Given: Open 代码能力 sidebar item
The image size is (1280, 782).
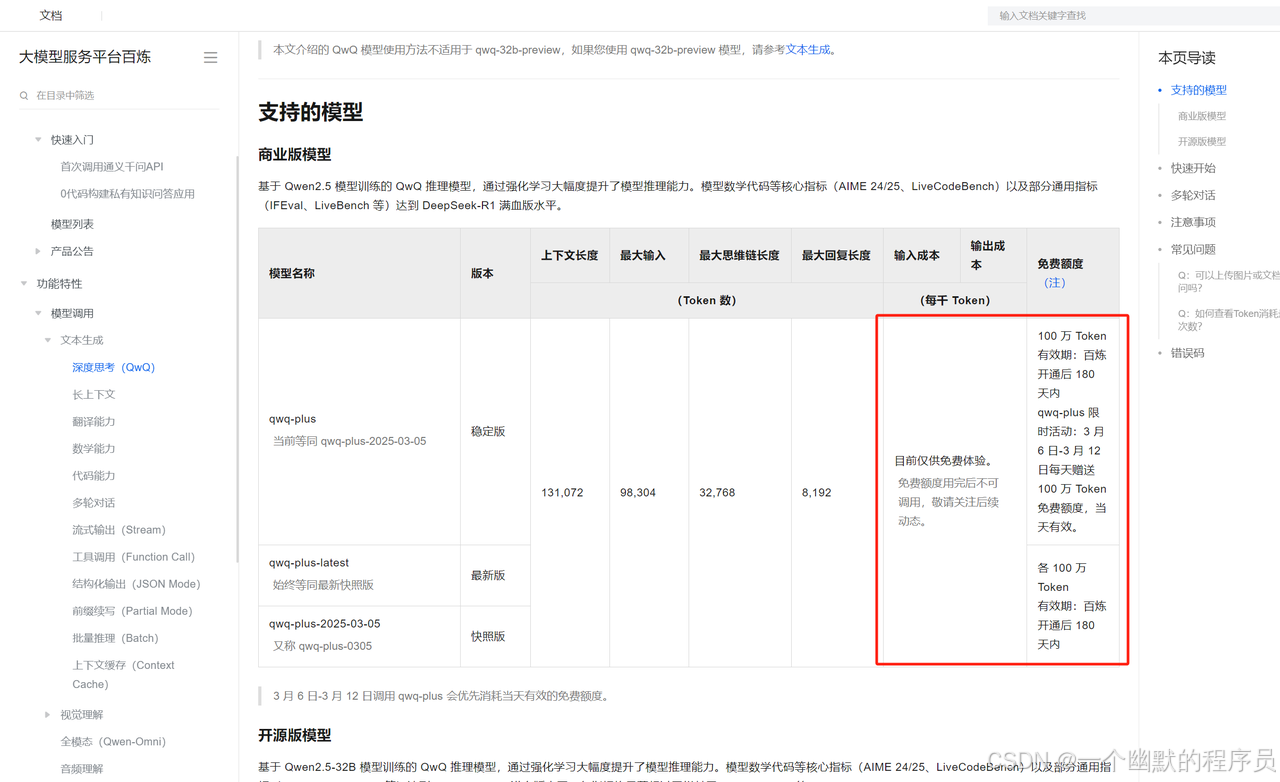Looking at the screenshot, I should point(94,476).
